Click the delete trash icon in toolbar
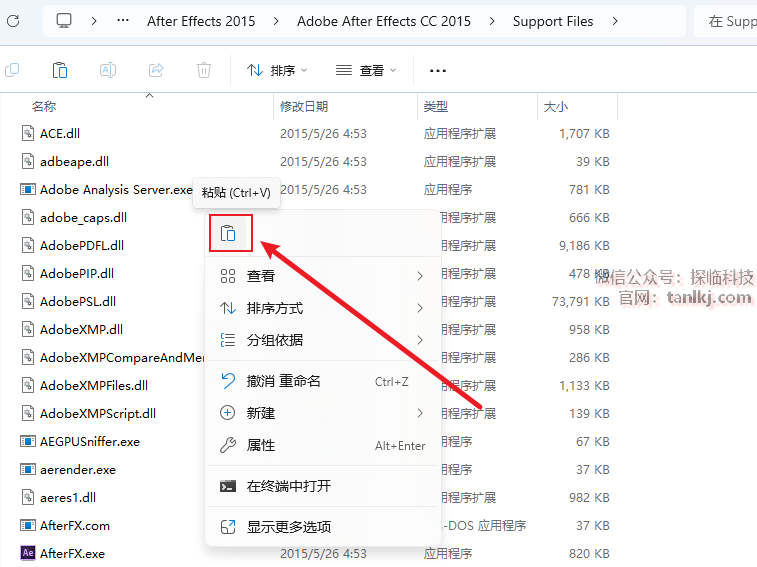The image size is (757, 567). [204, 71]
